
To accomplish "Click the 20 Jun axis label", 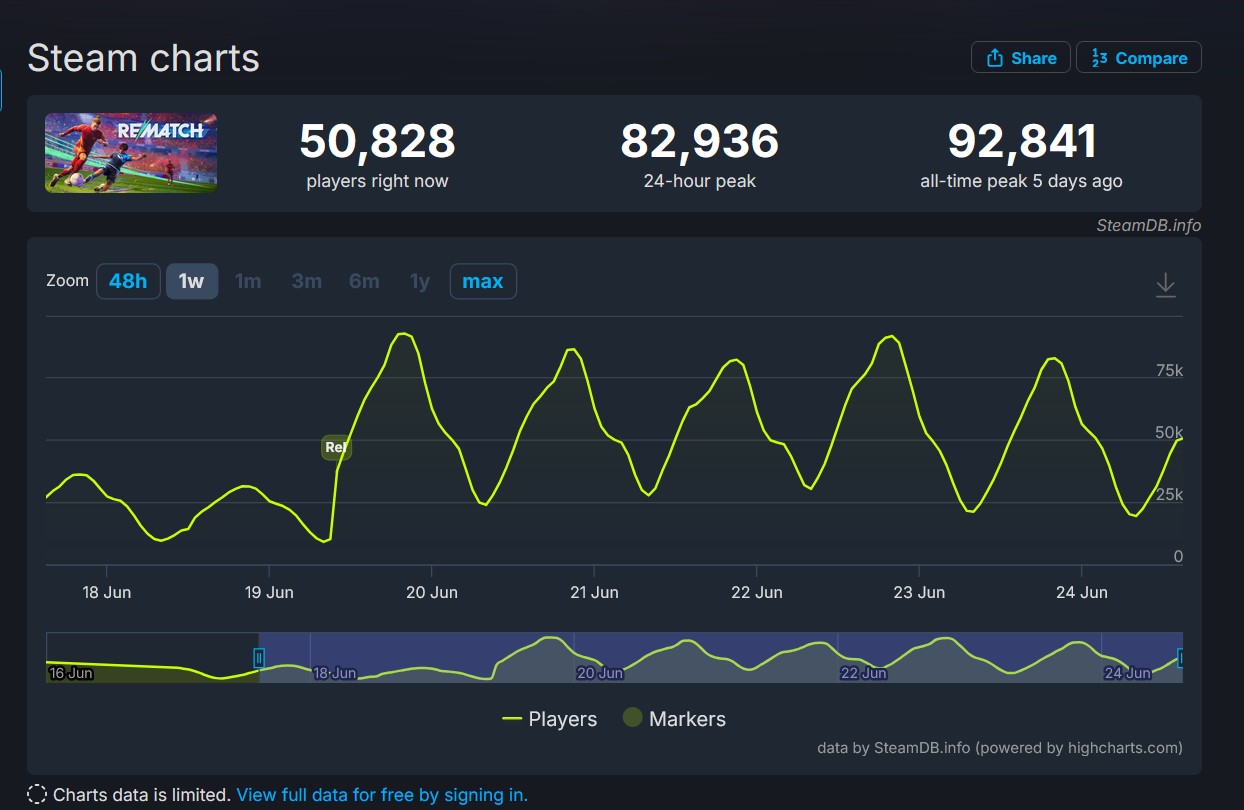I will (x=432, y=592).
